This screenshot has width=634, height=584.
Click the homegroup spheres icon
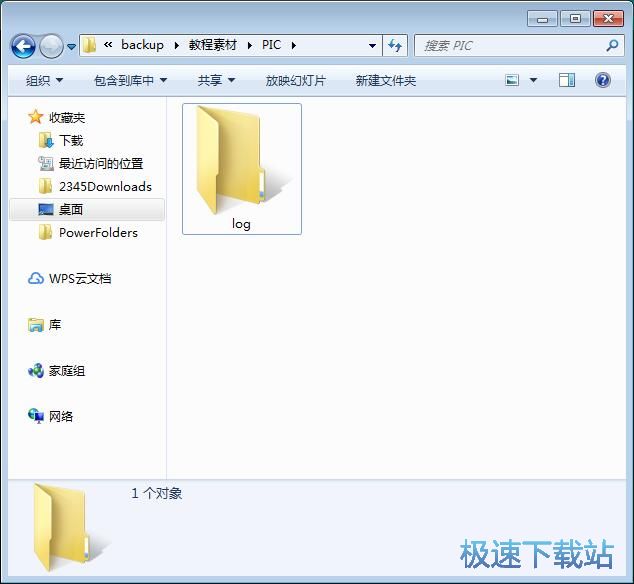click(x=36, y=370)
